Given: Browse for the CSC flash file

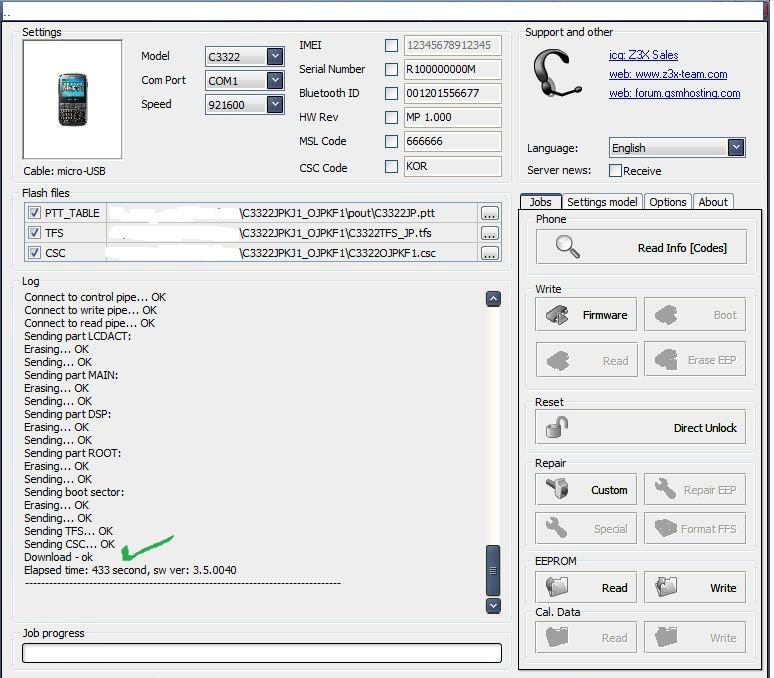Looking at the screenshot, I should click(x=490, y=253).
